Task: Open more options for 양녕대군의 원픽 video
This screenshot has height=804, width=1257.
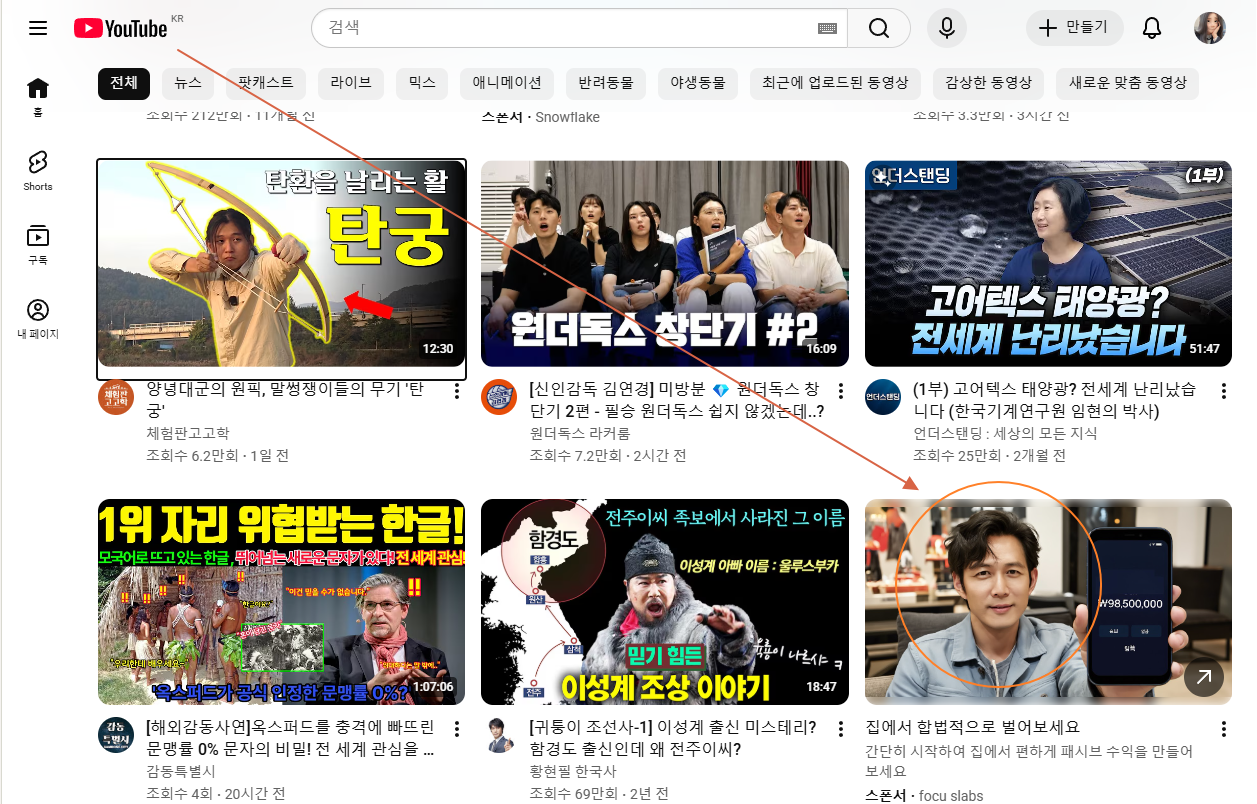Action: tap(457, 391)
